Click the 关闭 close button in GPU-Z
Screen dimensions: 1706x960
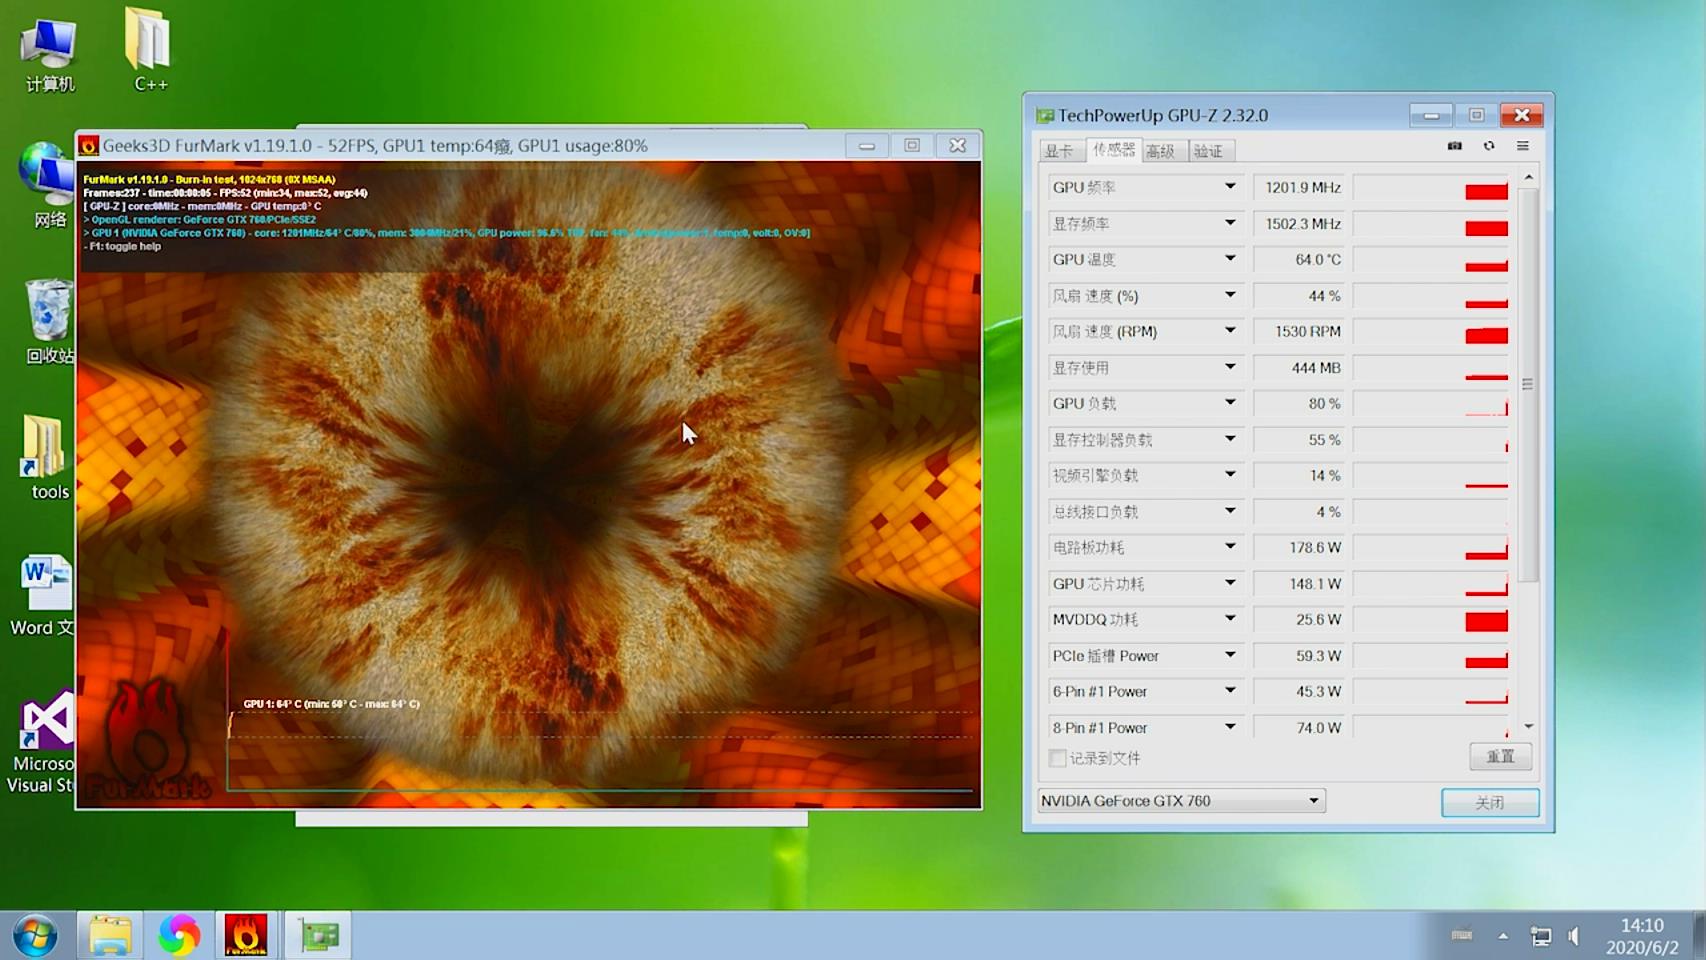tap(1489, 802)
